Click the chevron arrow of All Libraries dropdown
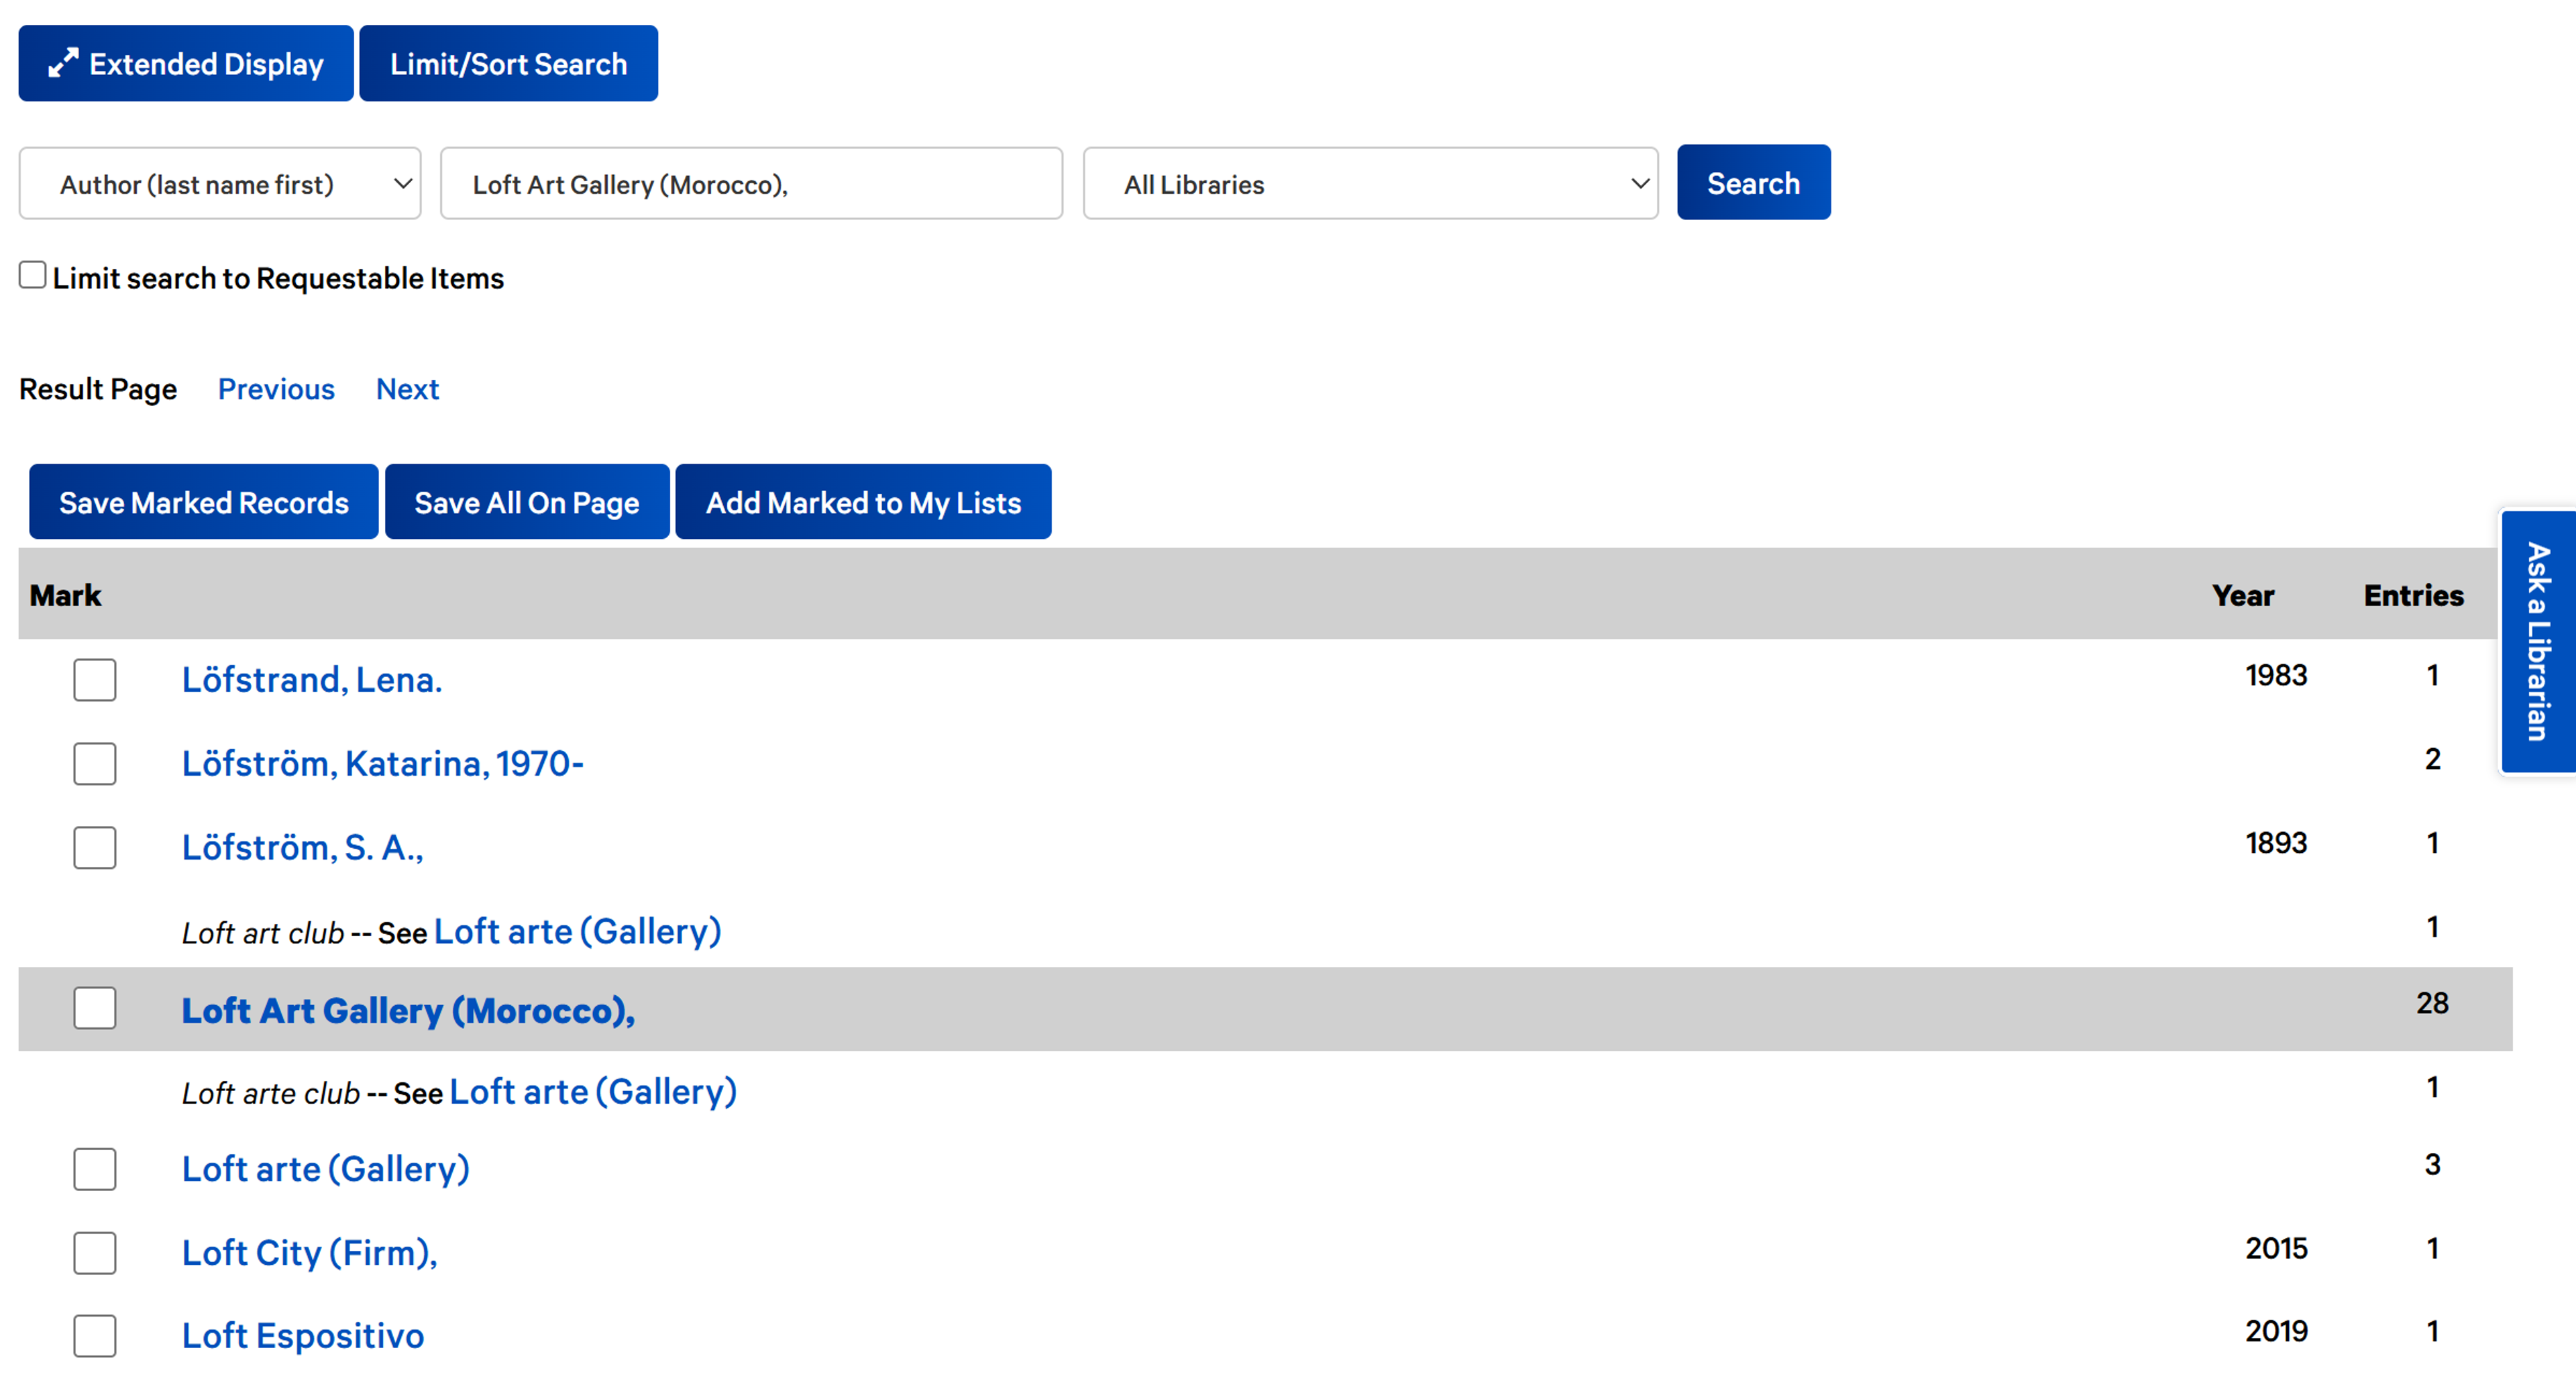Screen dimensions: 2576x1385 point(1640,184)
